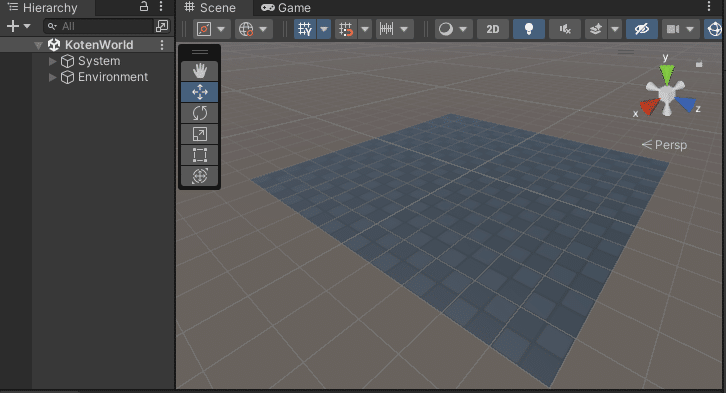Open the draw mode dropdown arrow
This screenshot has width=726, height=393.
point(463,29)
